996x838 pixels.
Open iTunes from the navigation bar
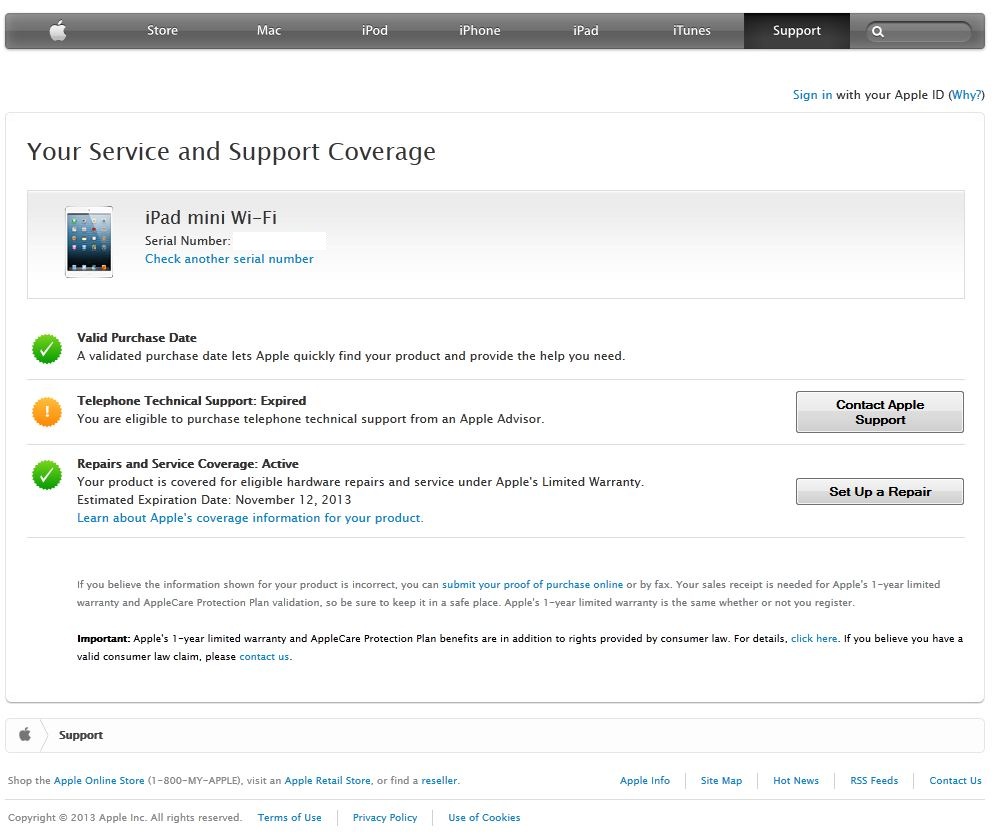click(691, 30)
